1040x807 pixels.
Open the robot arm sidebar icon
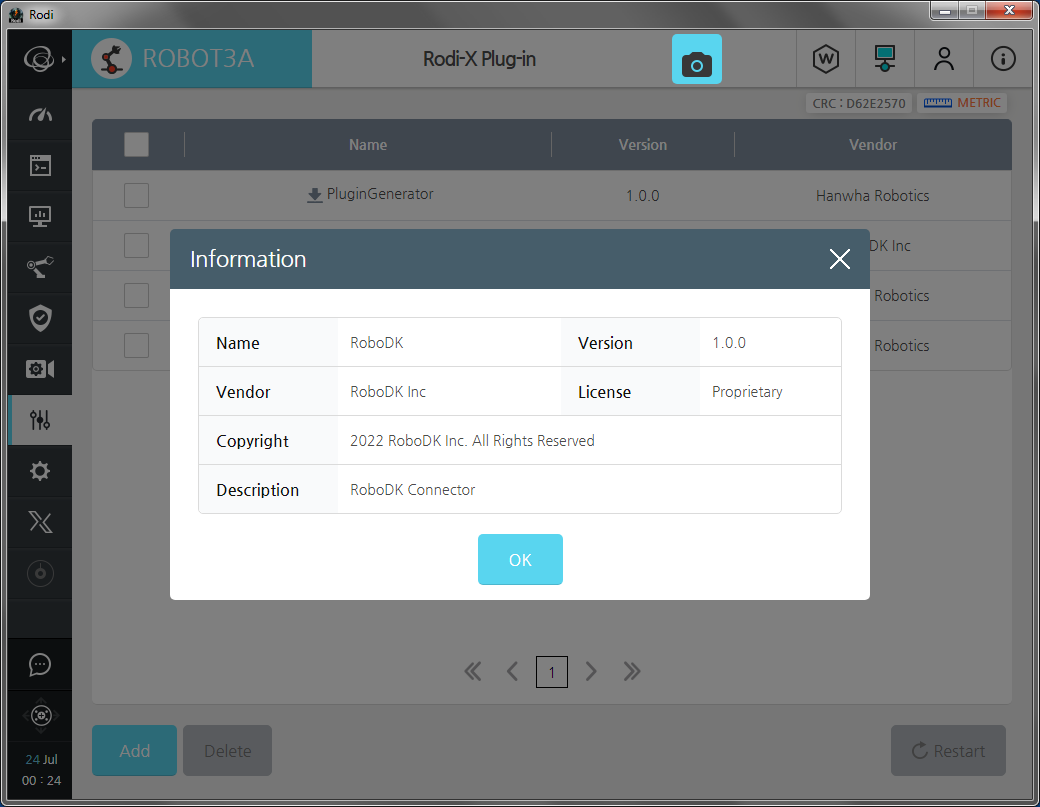pyautogui.click(x=40, y=267)
